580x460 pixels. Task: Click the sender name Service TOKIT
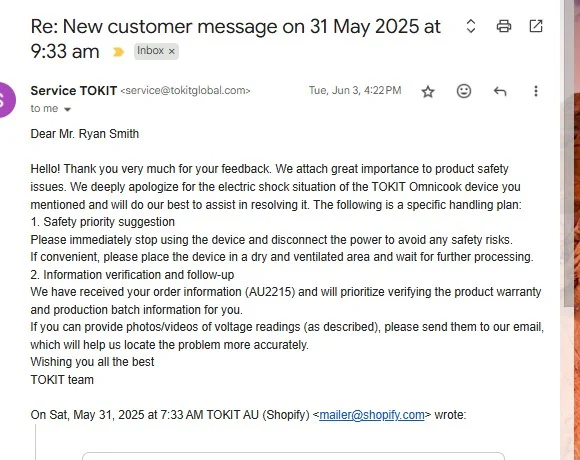pos(74,91)
